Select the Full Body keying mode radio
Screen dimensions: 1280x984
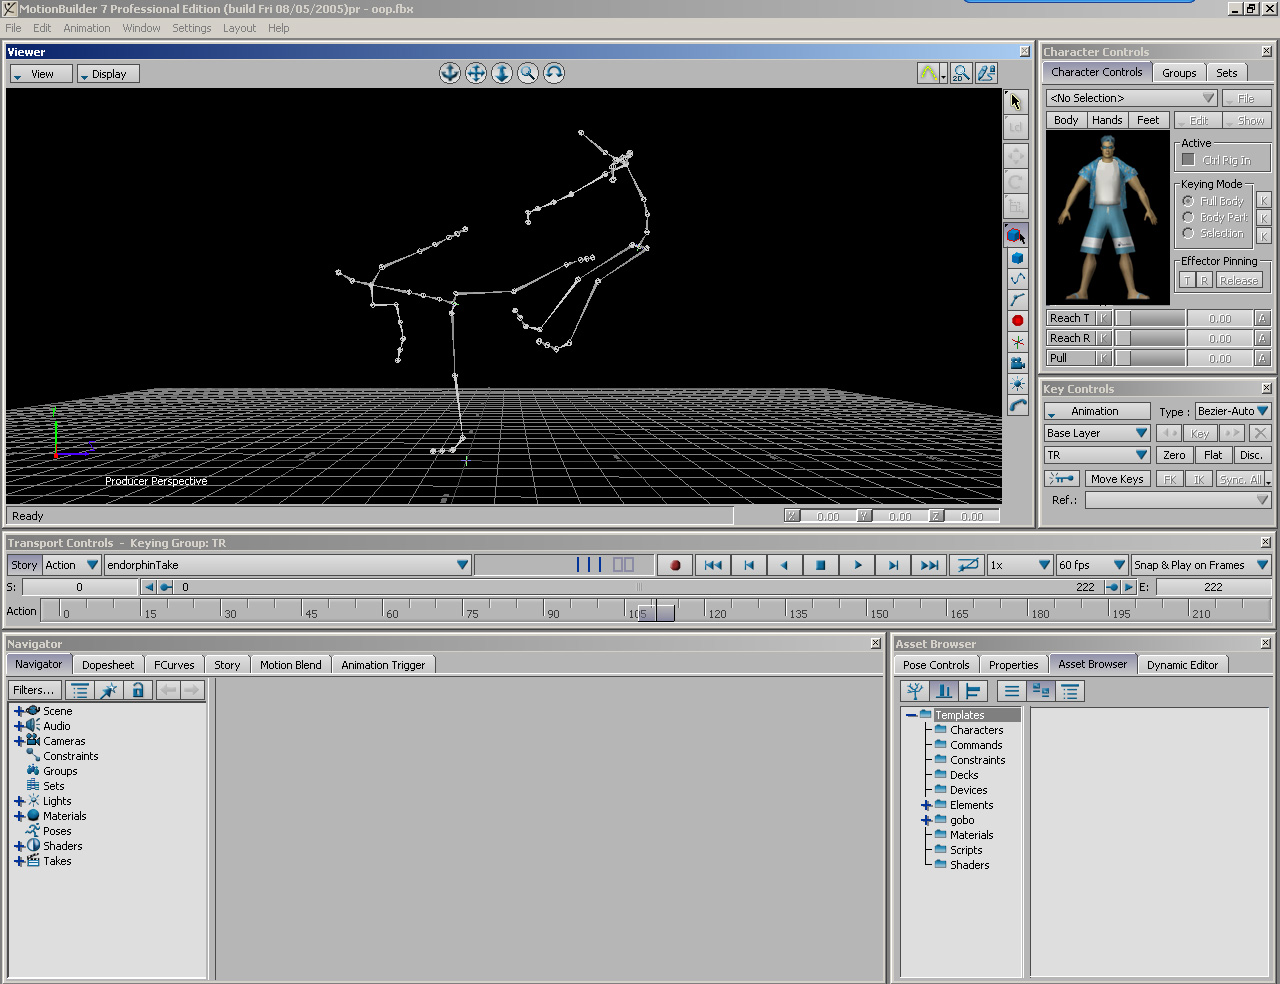[1188, 201]
